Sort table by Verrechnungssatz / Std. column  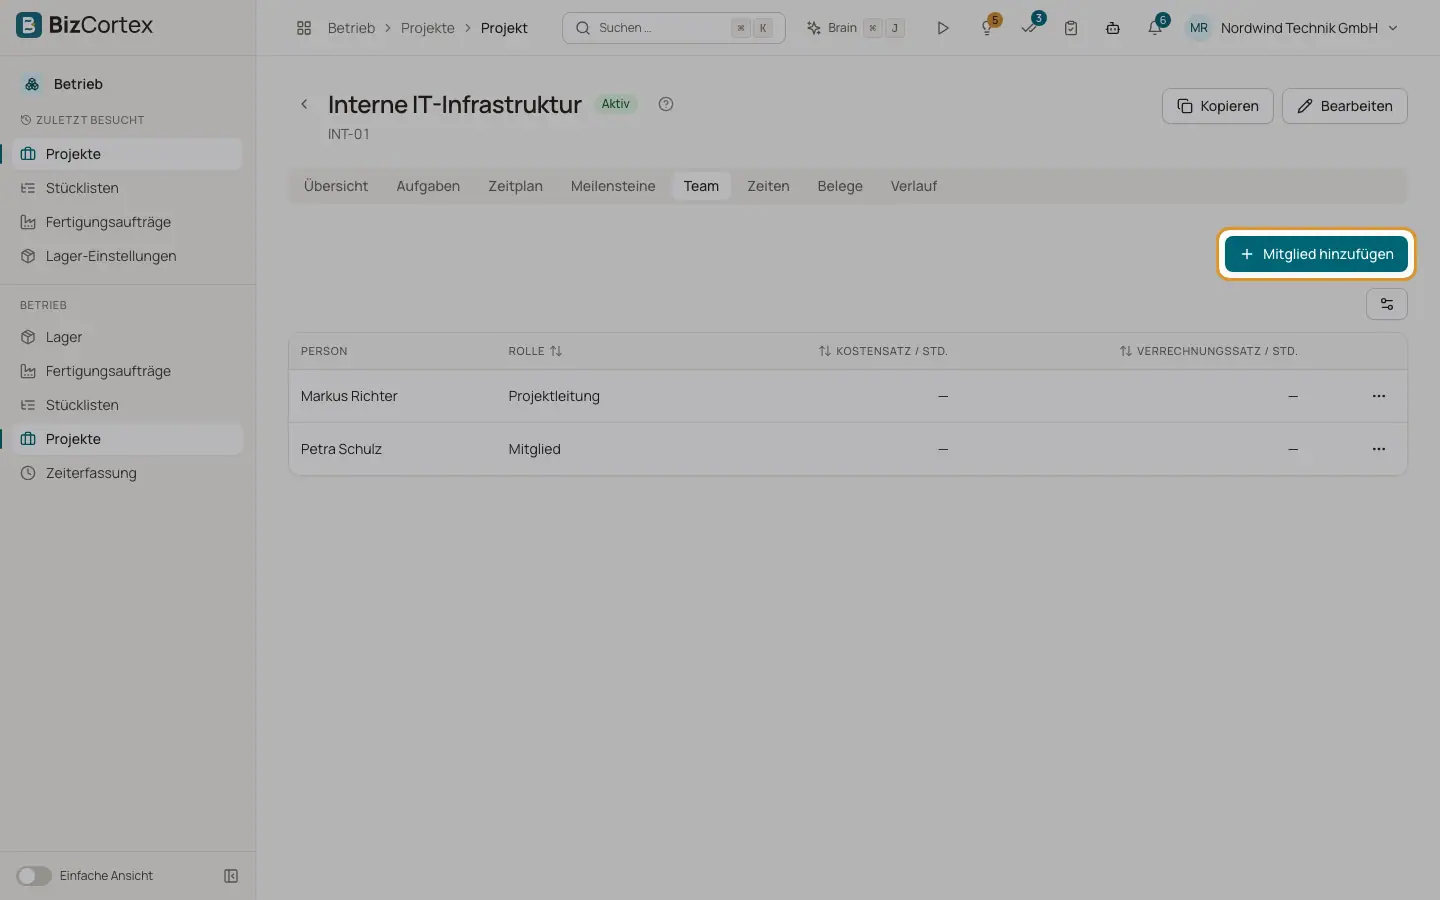(1208, 351)
